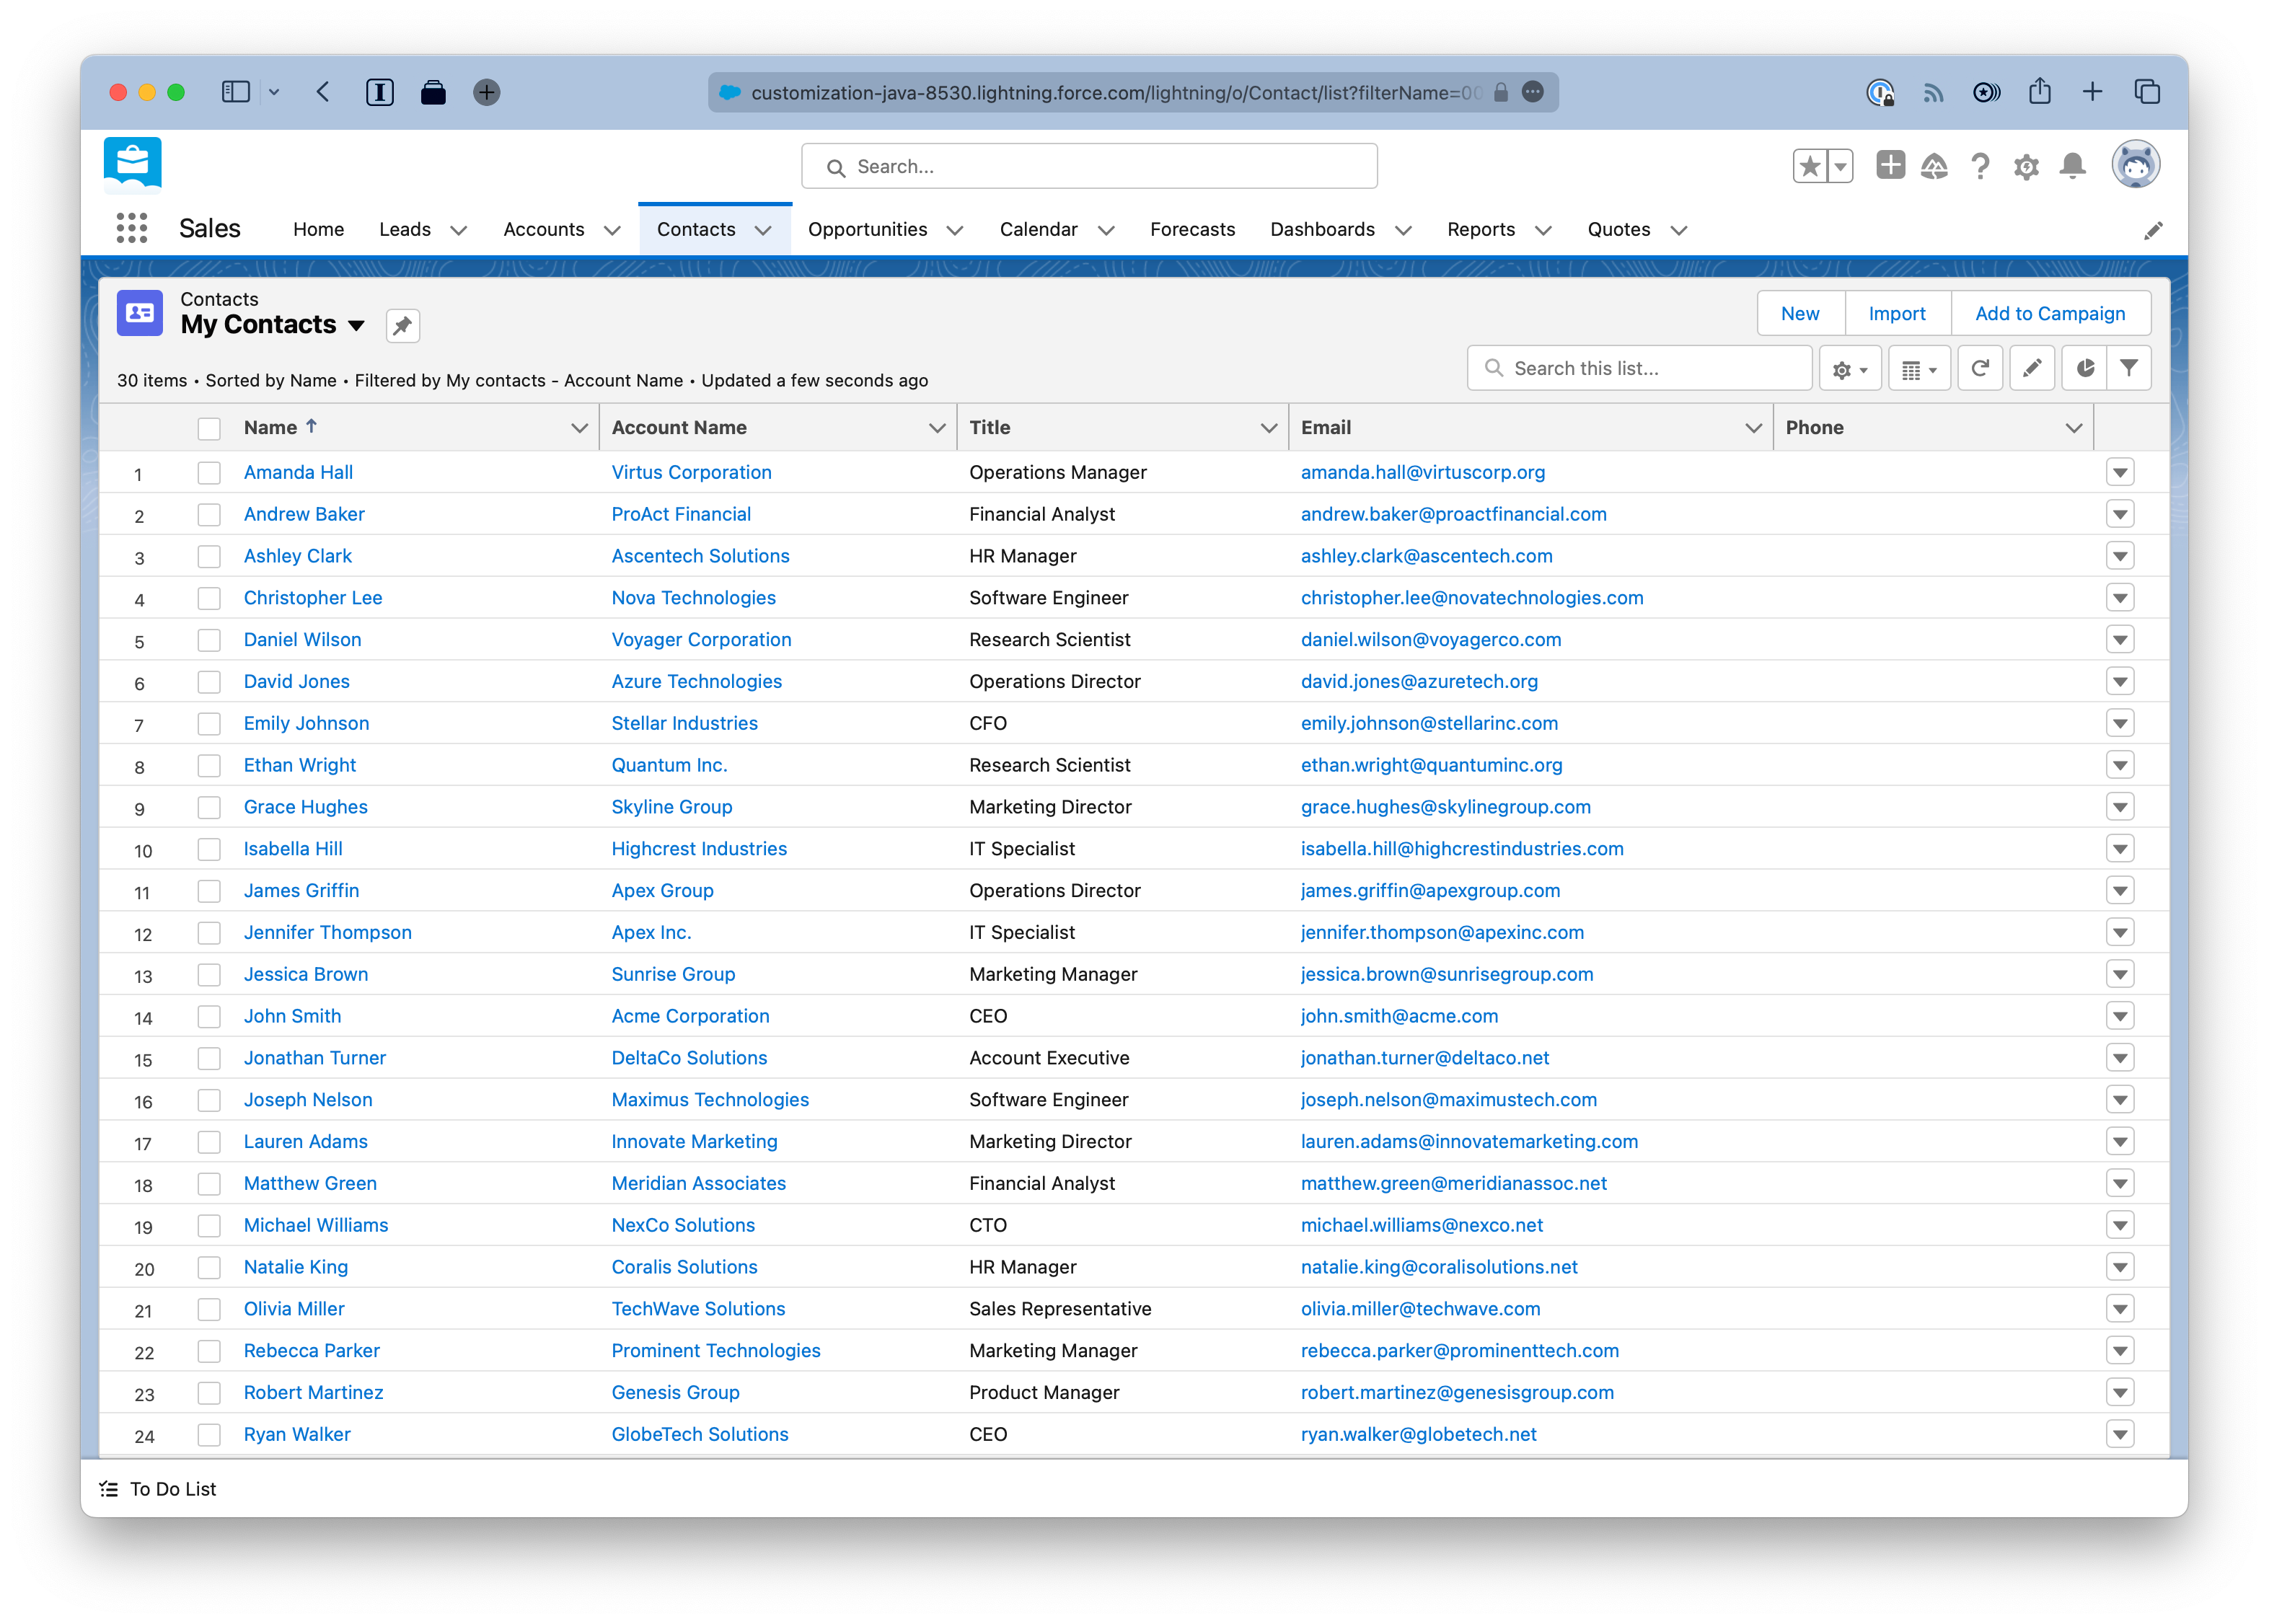
Task: Click the New button
Action: 1799,313
